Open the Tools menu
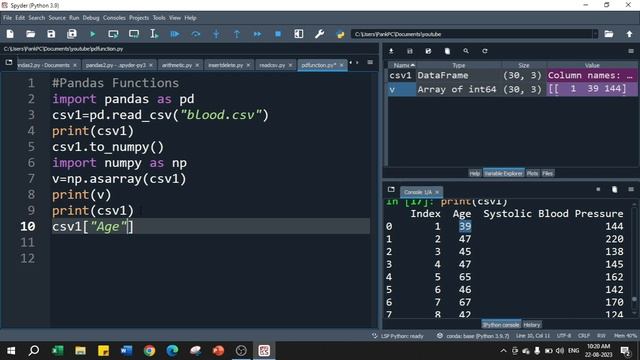The width and height of the screenshot is (640, 360). click(159, 18)
